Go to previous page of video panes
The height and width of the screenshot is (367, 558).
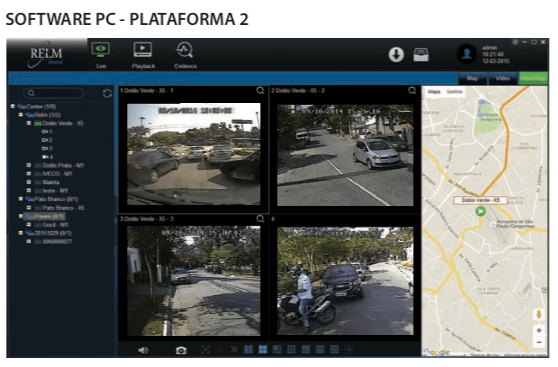[x=221, y=350]
